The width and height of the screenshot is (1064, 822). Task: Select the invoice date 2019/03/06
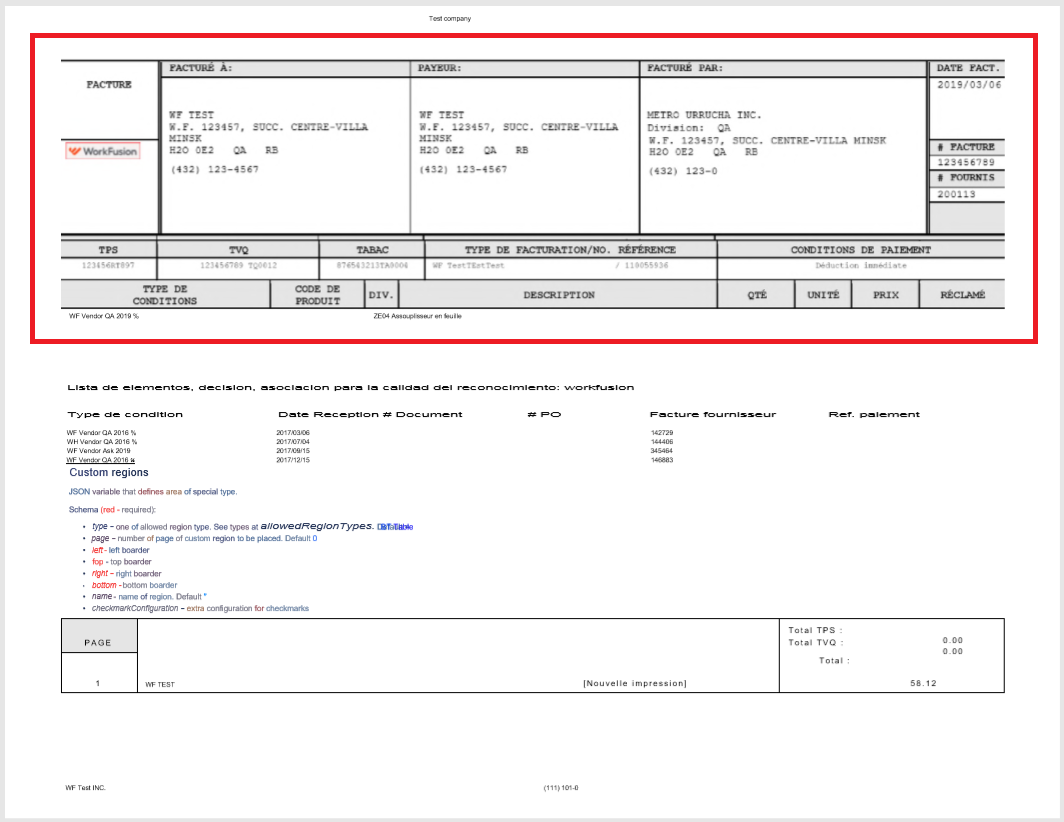pyautogui.click(x=969, y=85)
